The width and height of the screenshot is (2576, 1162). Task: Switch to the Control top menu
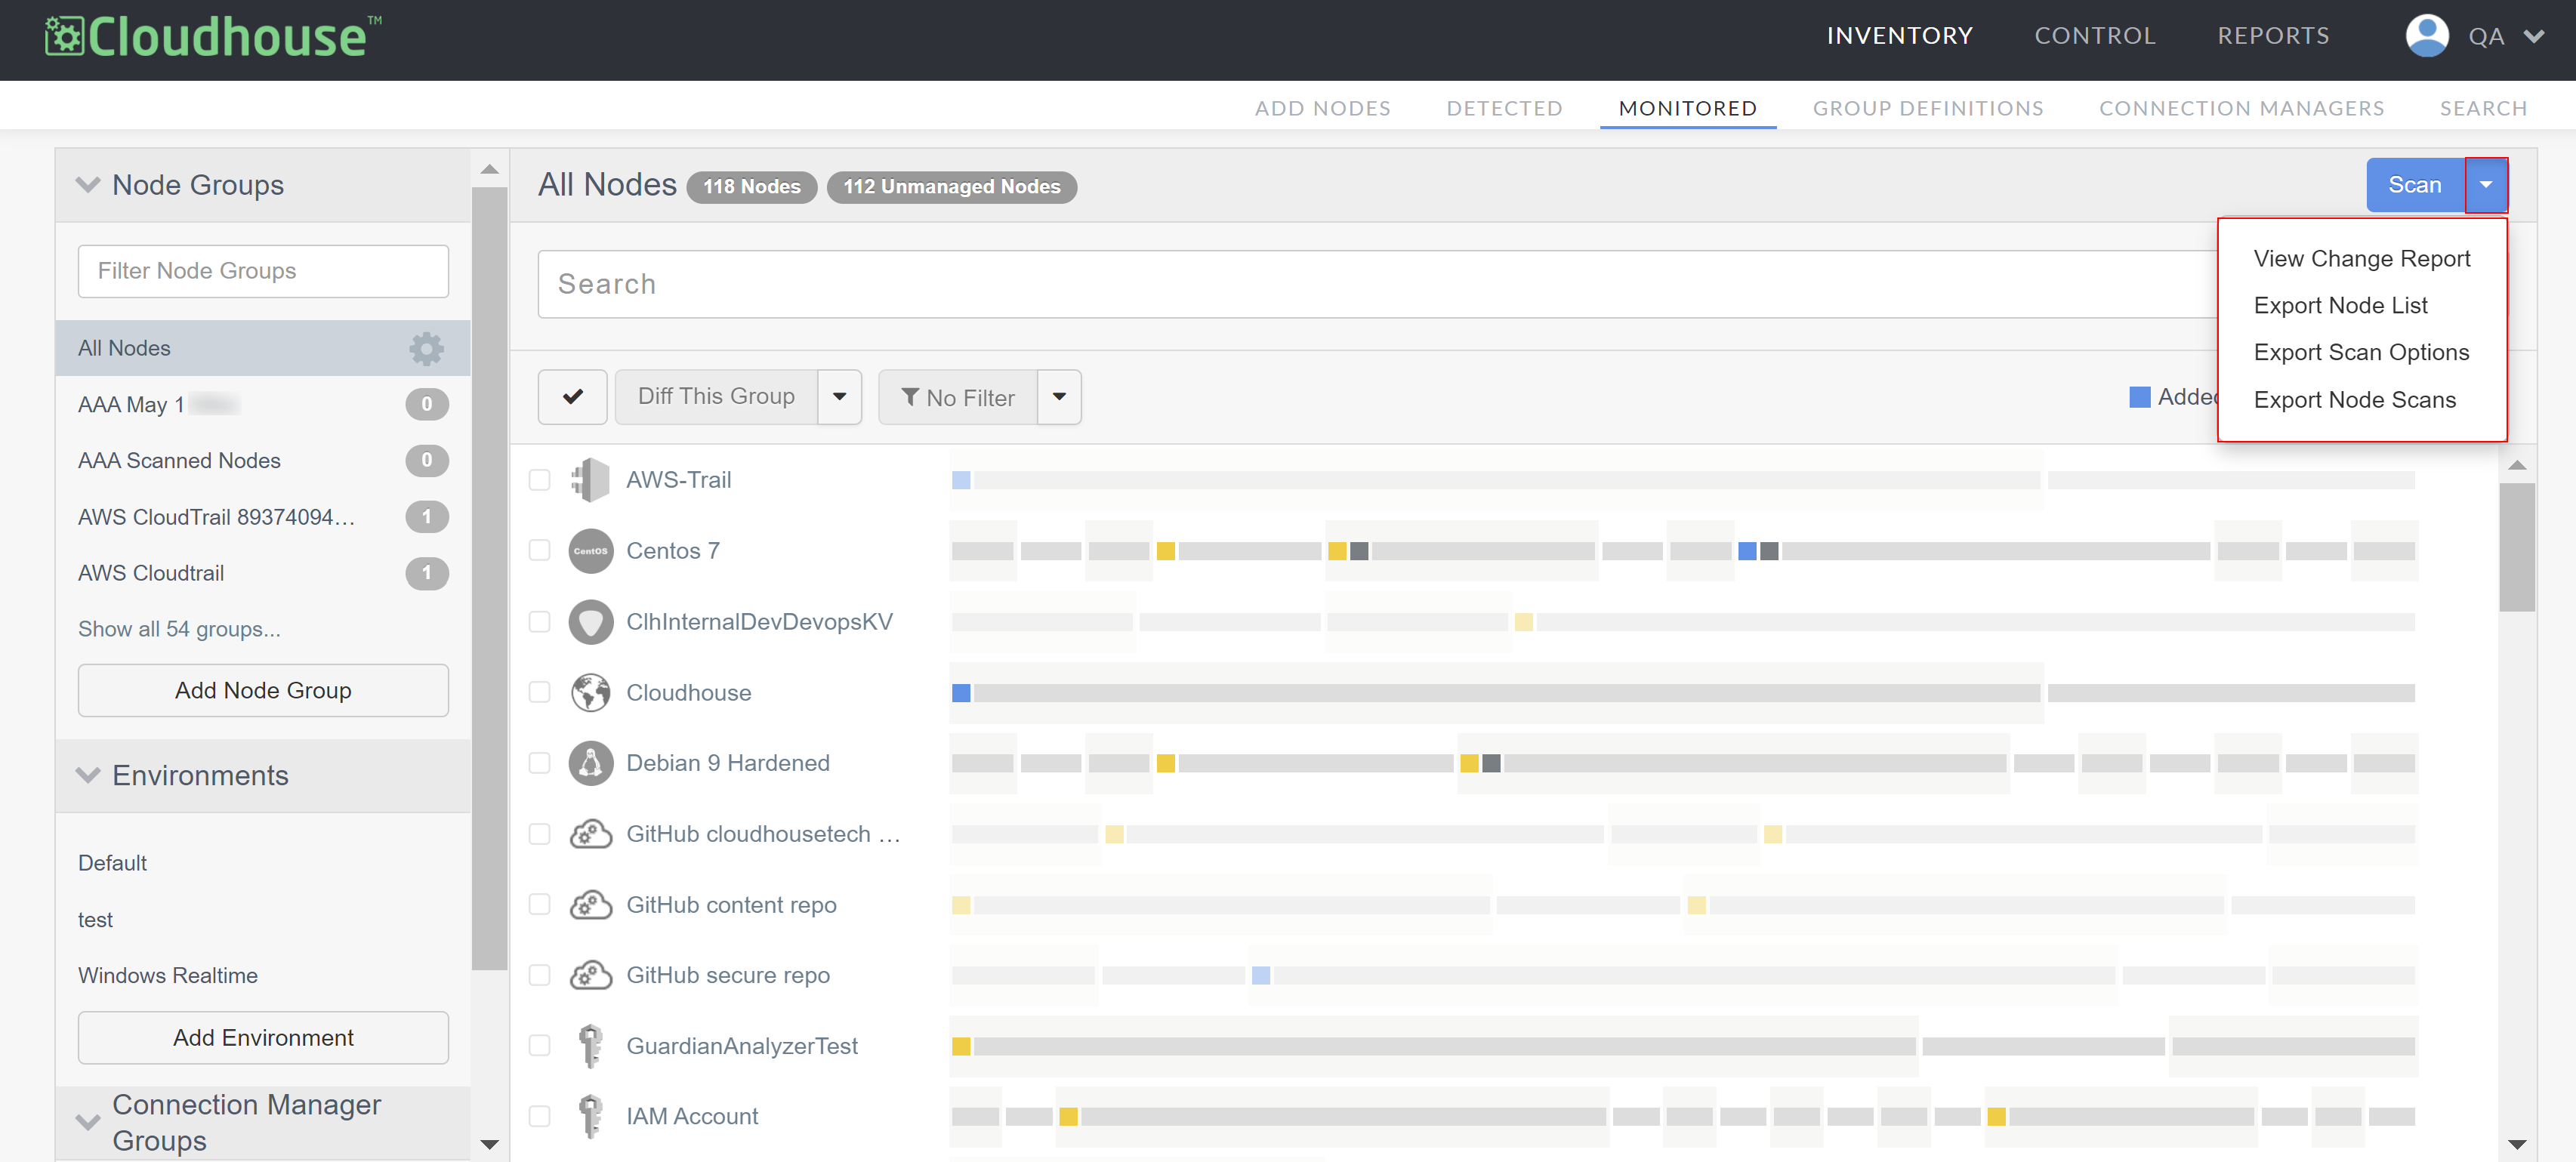point(2094,36)
